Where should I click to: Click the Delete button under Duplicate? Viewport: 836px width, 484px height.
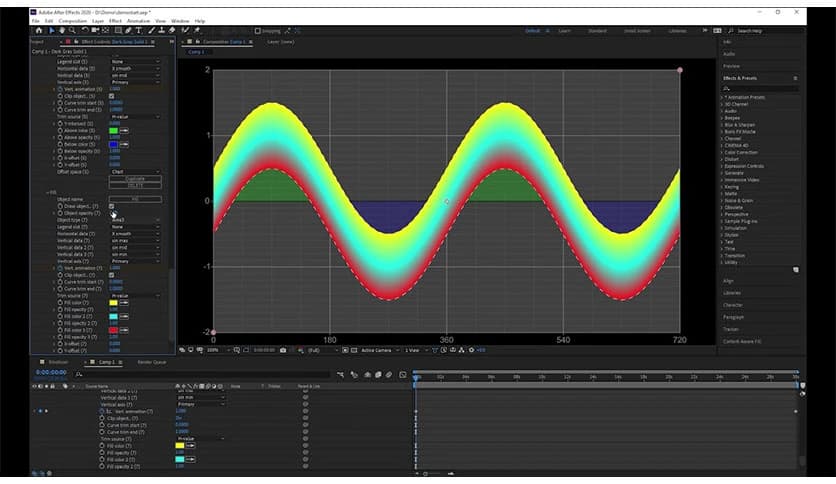tap(135, 185)
